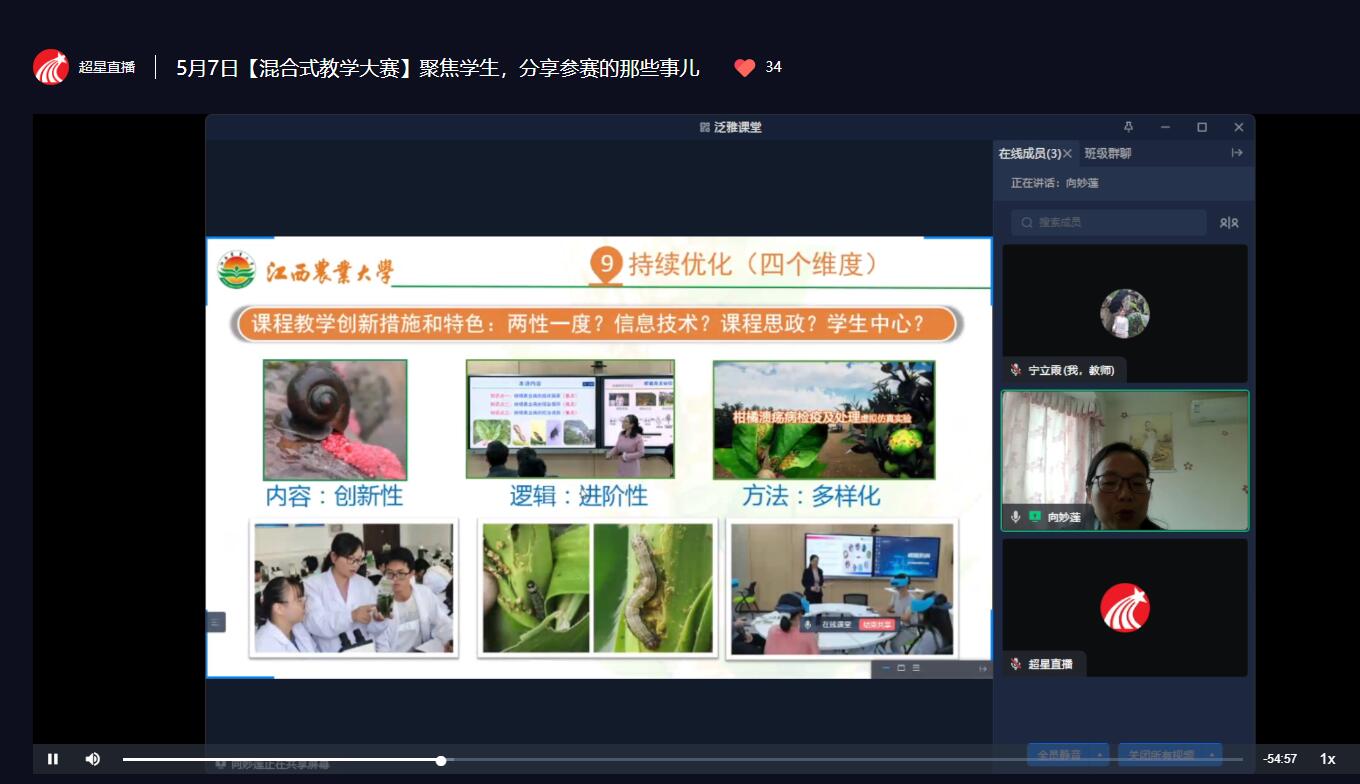The width and height of the screenshot is (1360, 784).
Task: Close the 在线成员 tab with X
Action: (x=1067, y=153)
